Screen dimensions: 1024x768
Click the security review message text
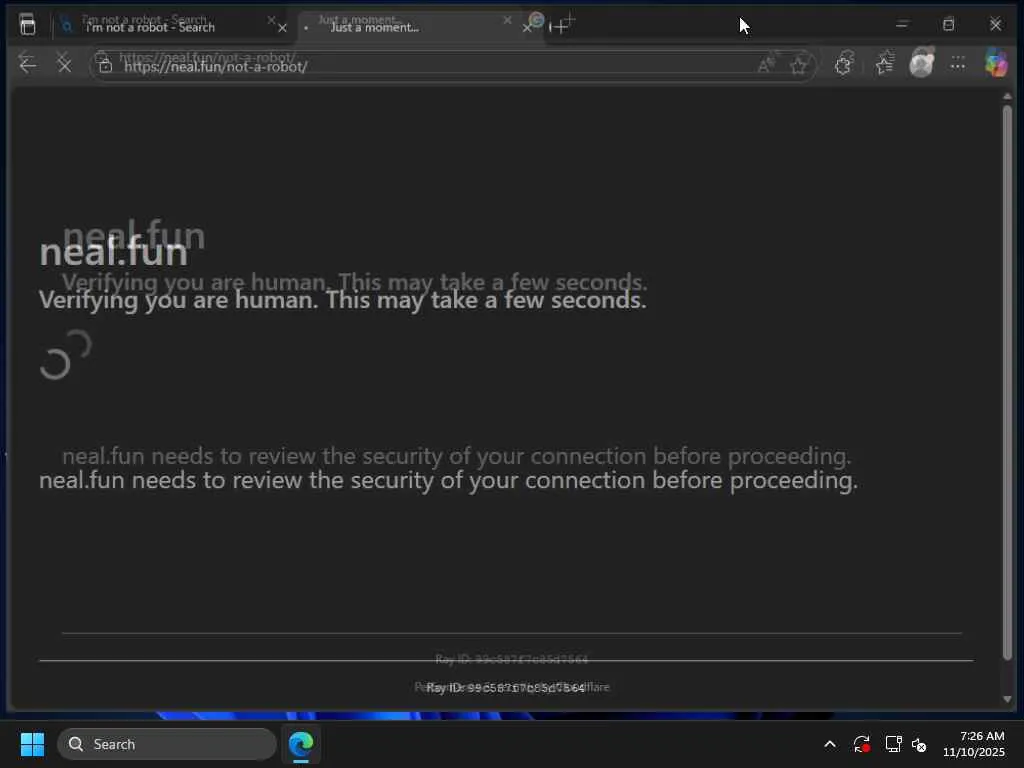tap(448, 481)
